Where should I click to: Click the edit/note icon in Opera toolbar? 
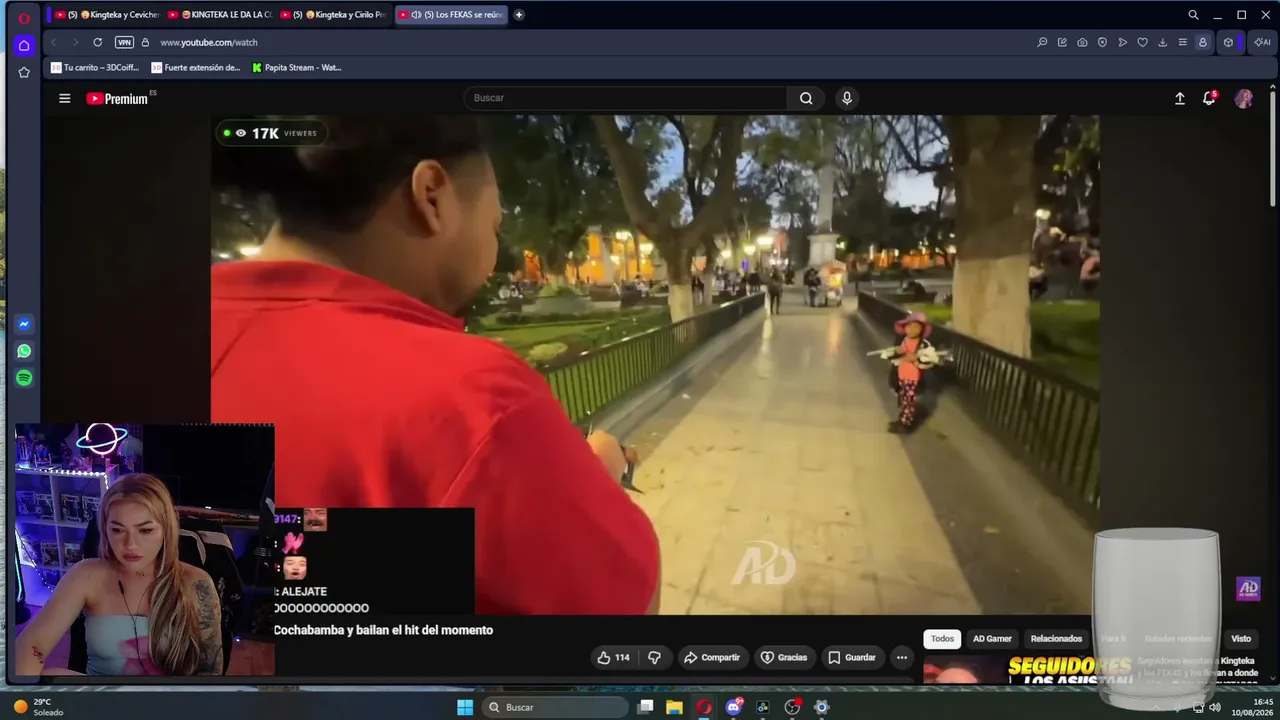point(1062,42)
